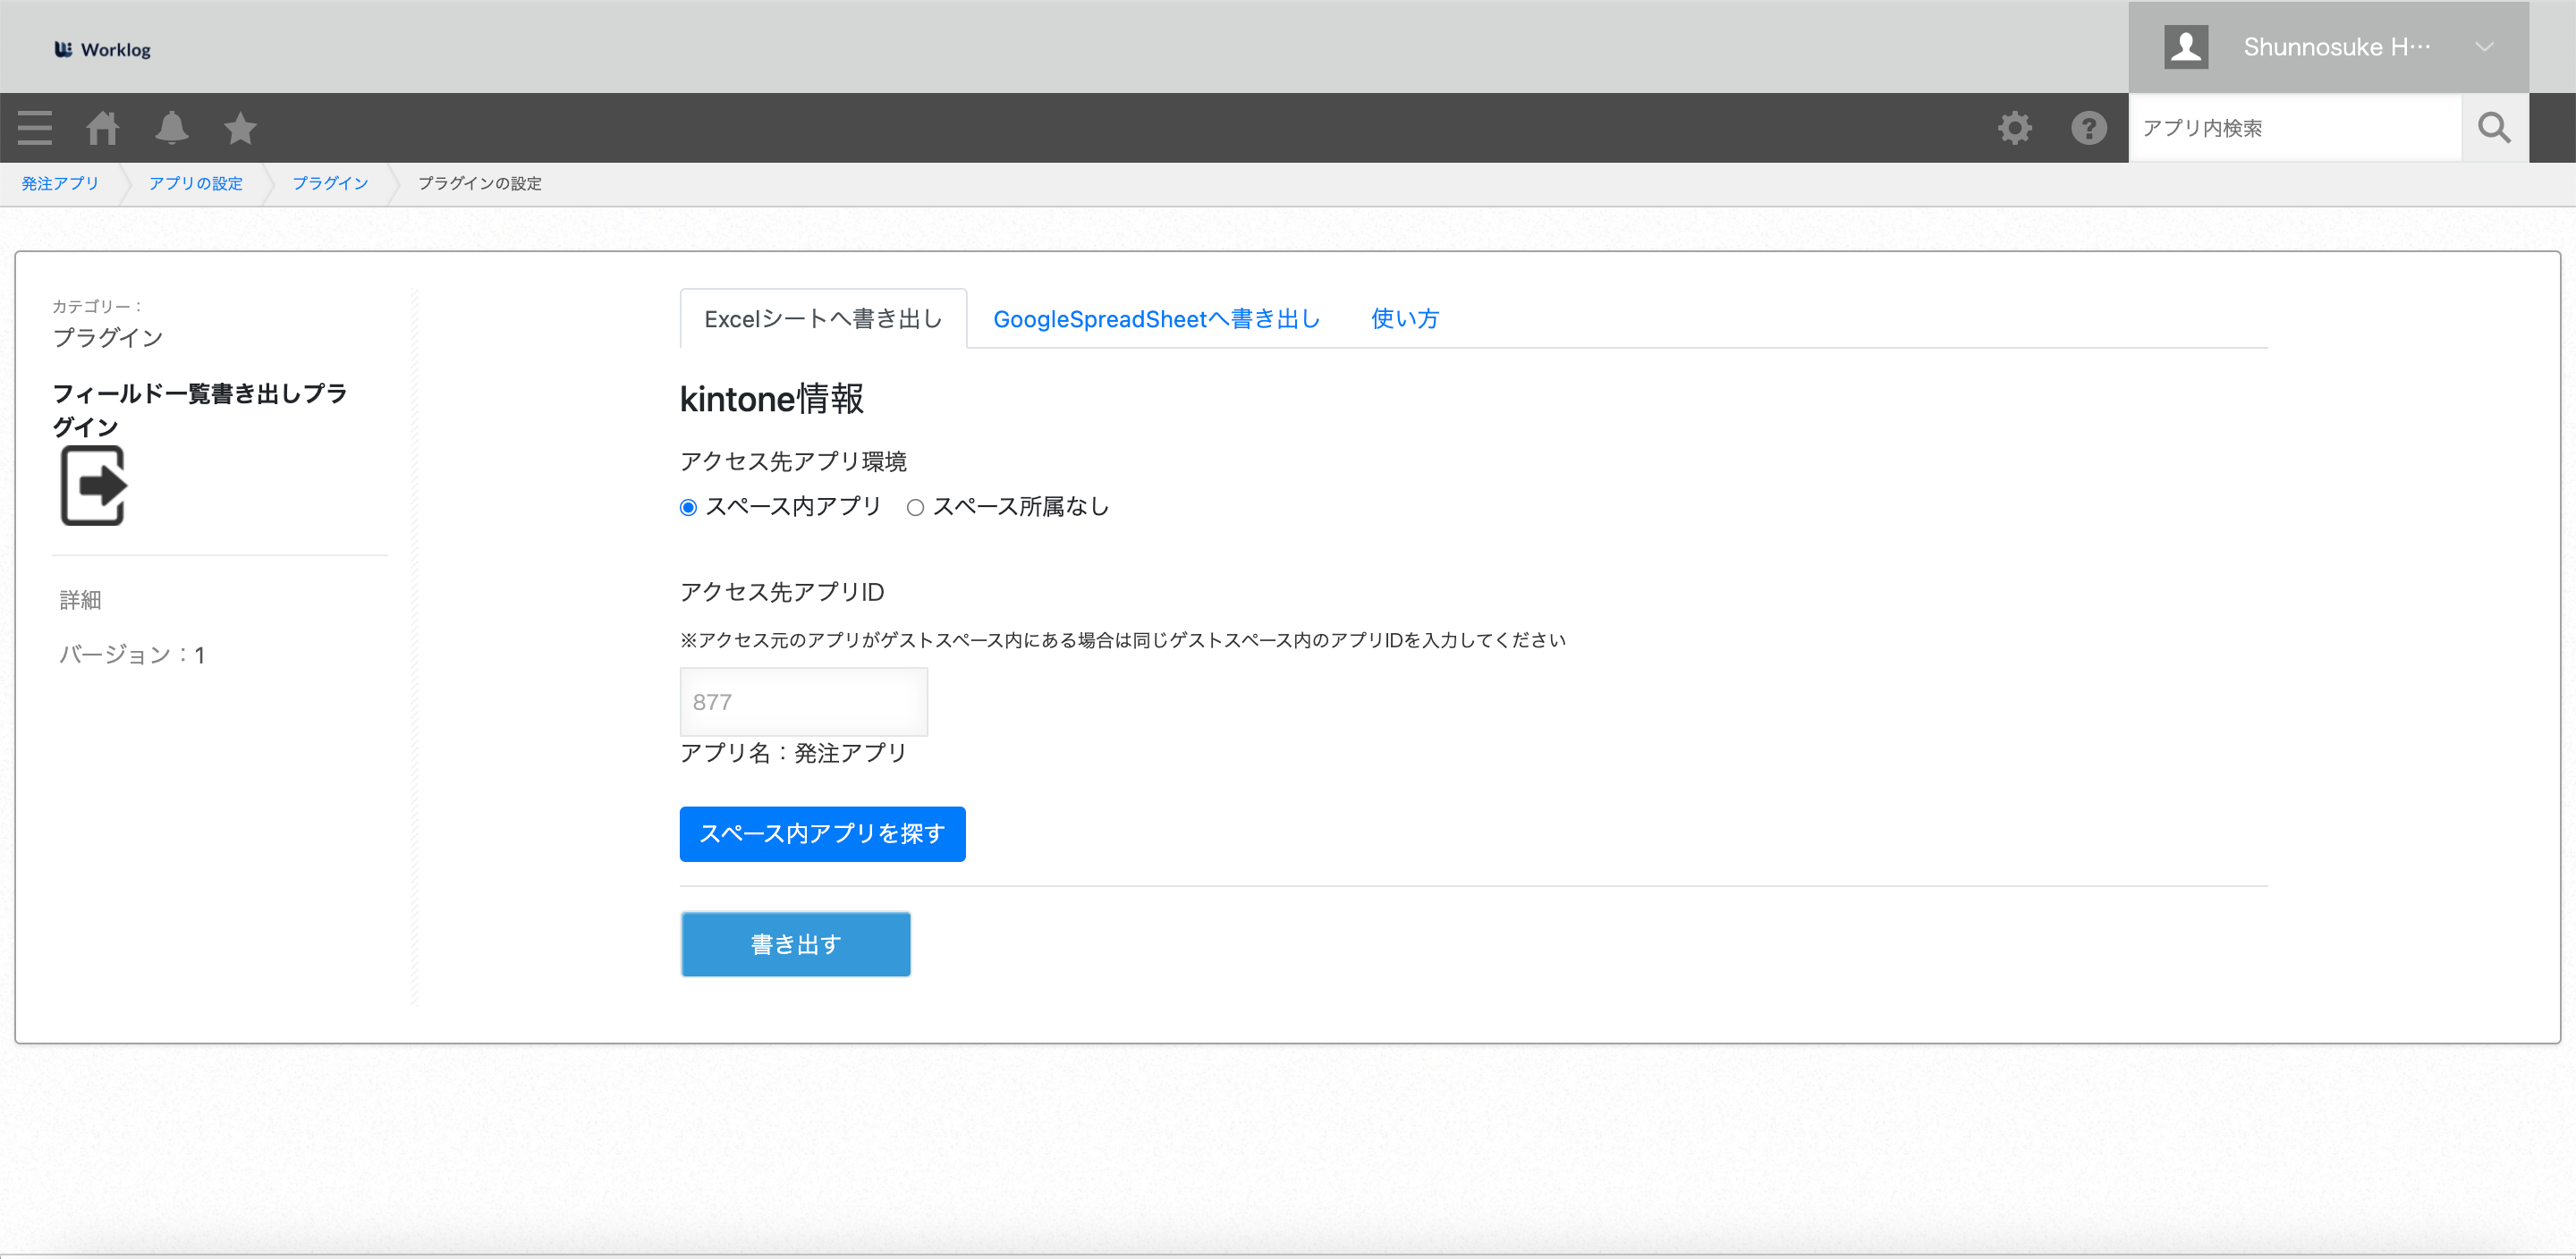This screenshot has height=1259, width=2576.
Task: Open notifications bell icon
Action: pyautogui.click(x=171, y=128)
